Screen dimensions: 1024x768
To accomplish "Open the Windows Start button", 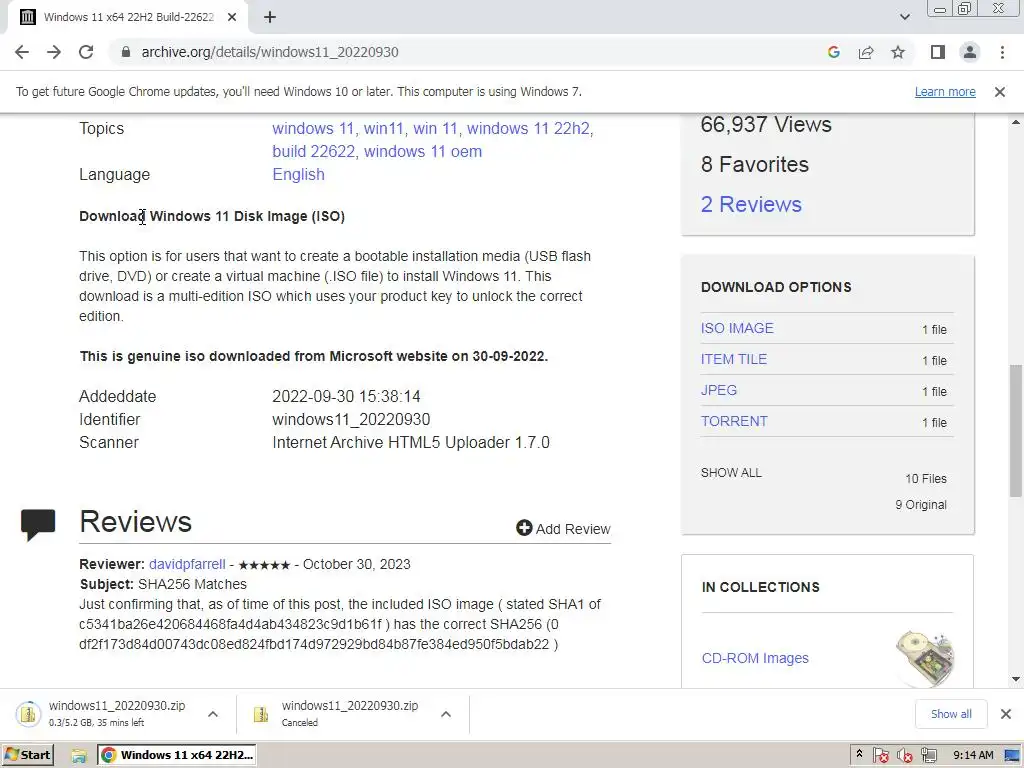I will coord(28,755).
